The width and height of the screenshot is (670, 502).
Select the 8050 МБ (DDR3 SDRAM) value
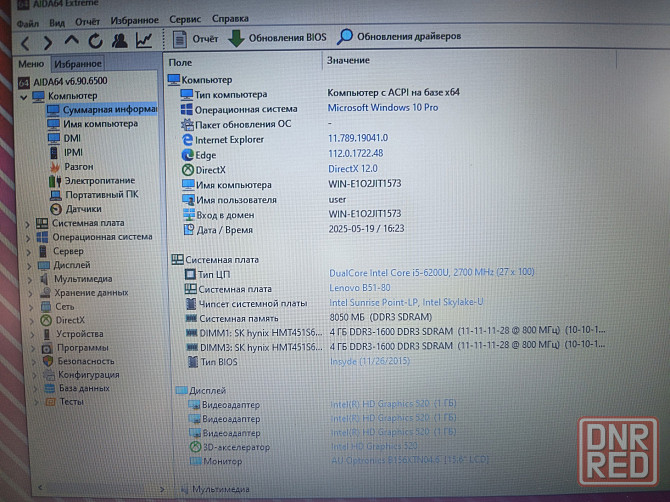[381, 317]
